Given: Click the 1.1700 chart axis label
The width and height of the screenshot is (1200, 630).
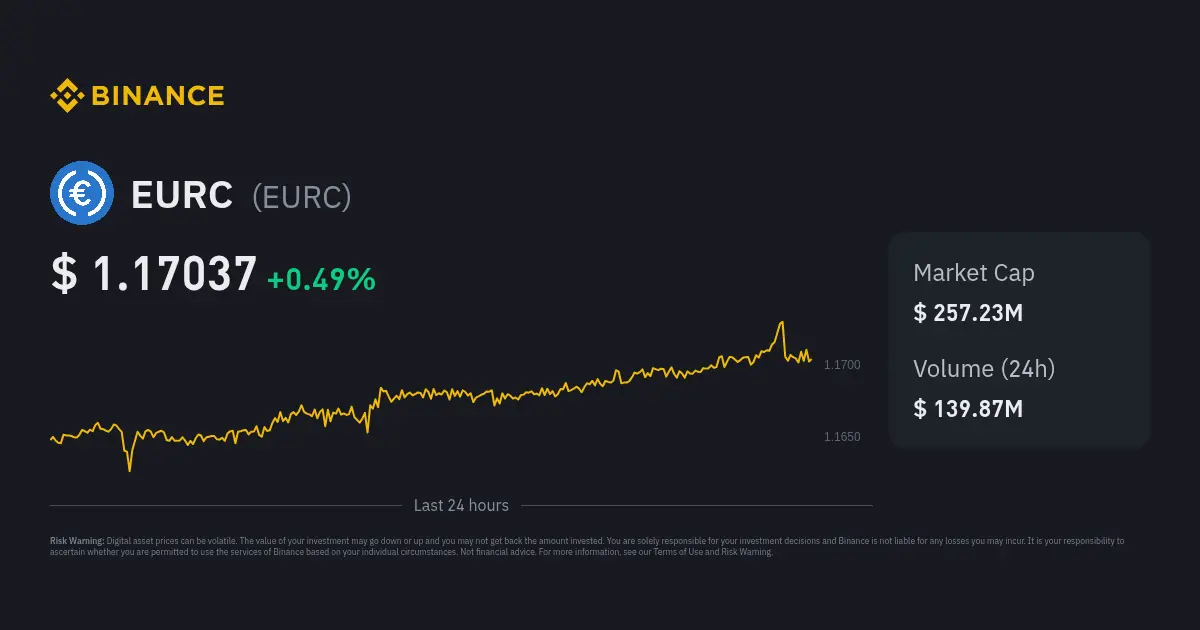Looking at the screenshot, I should point(841,366).
